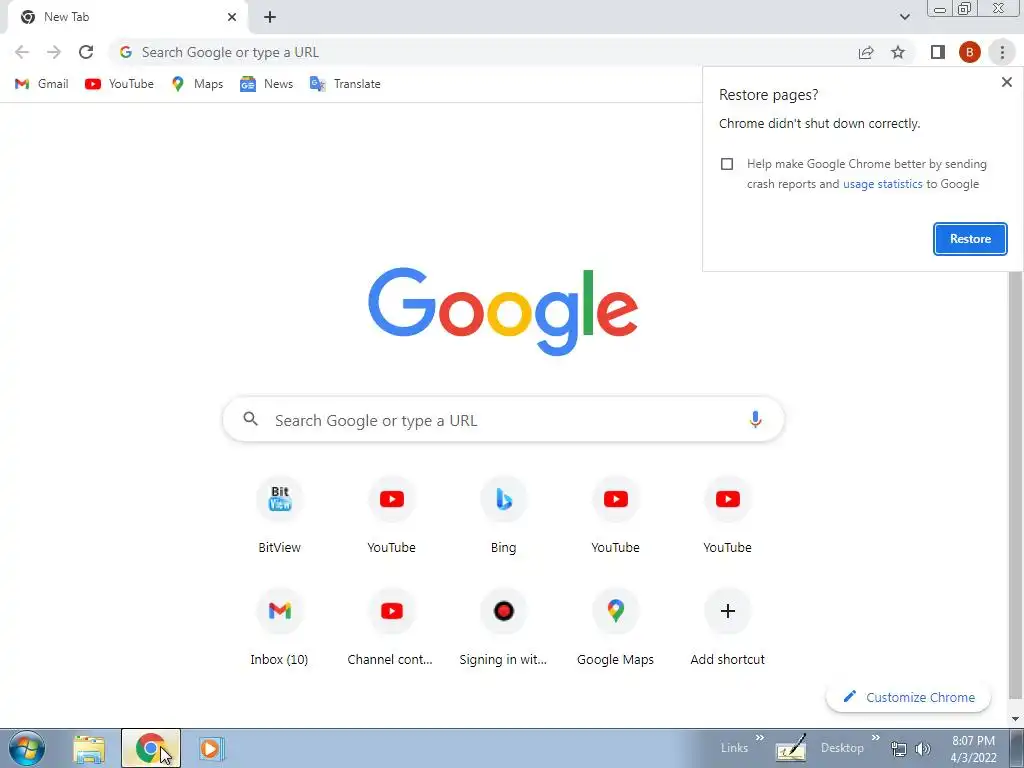Bookmark this tab with the star icon
The image size is (1024, 768).
pyautogui.click(x=898, y=52)
